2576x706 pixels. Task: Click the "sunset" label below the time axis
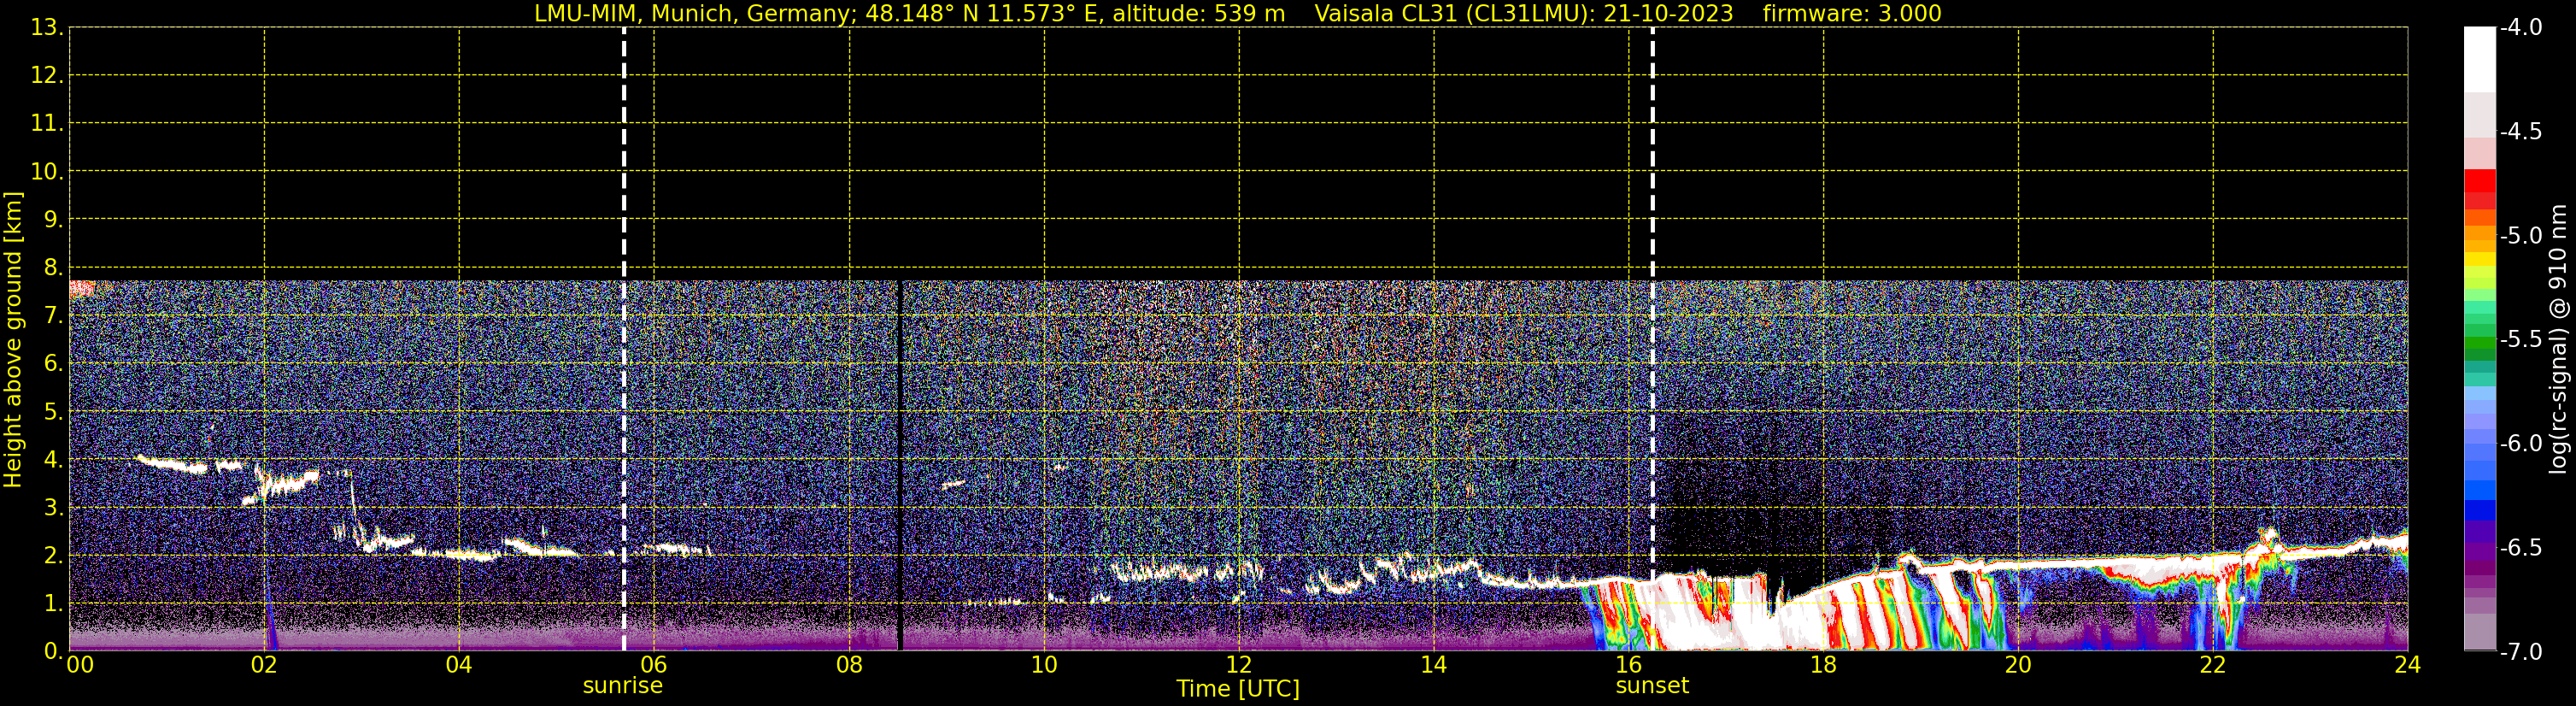pos(1652,686)
